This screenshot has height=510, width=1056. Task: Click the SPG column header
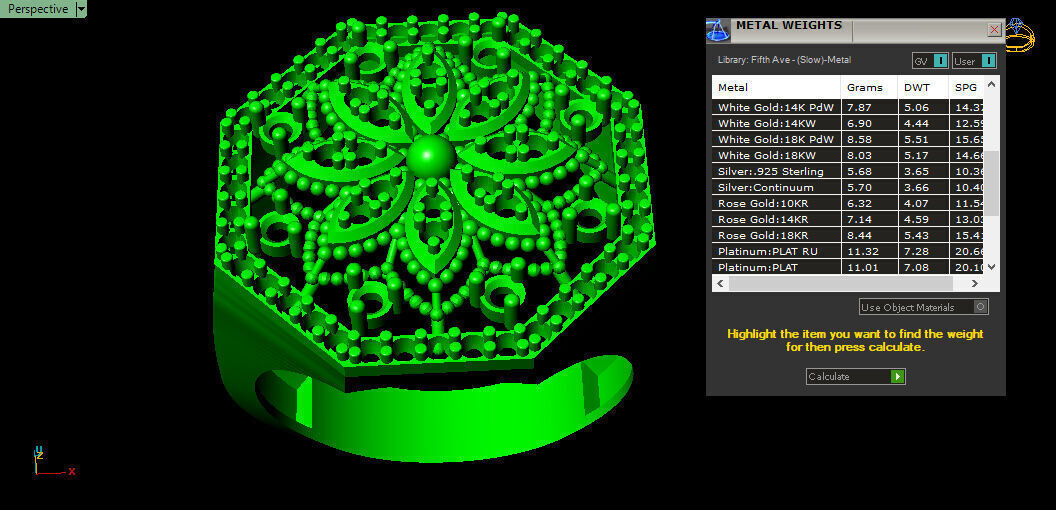966,88
